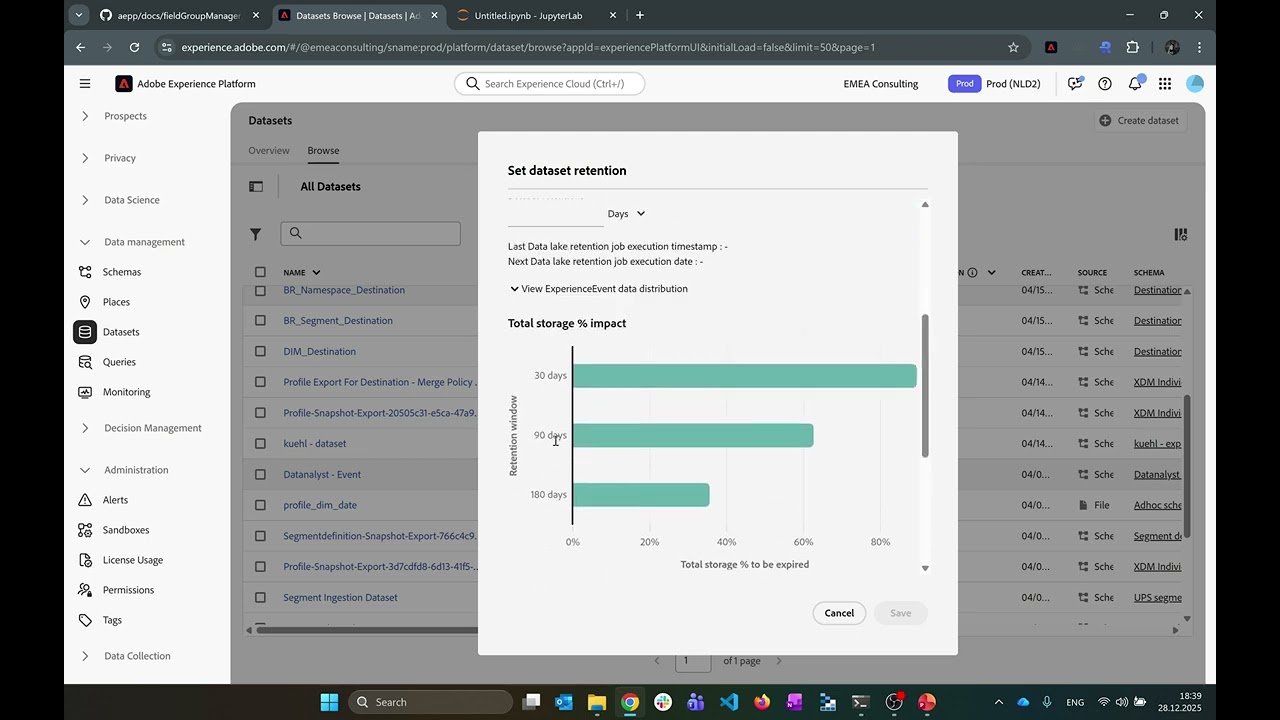Open Places in the sidebar

(x=116, y=302)
